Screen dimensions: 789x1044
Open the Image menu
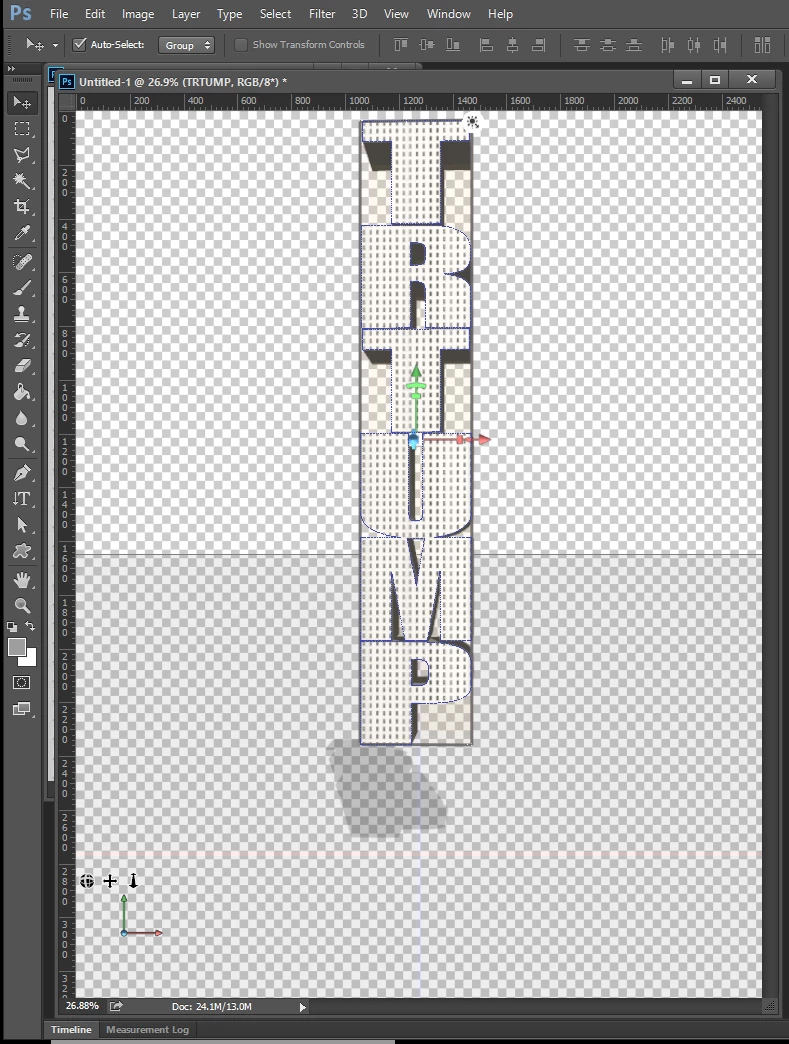(138, 13)
